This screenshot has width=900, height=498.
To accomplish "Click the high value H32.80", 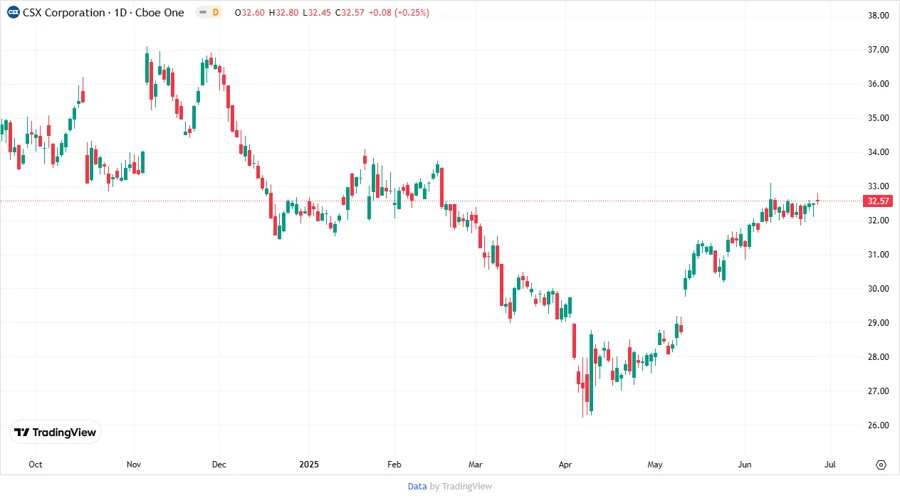I will pyautogui.click(x=284, y=13).
